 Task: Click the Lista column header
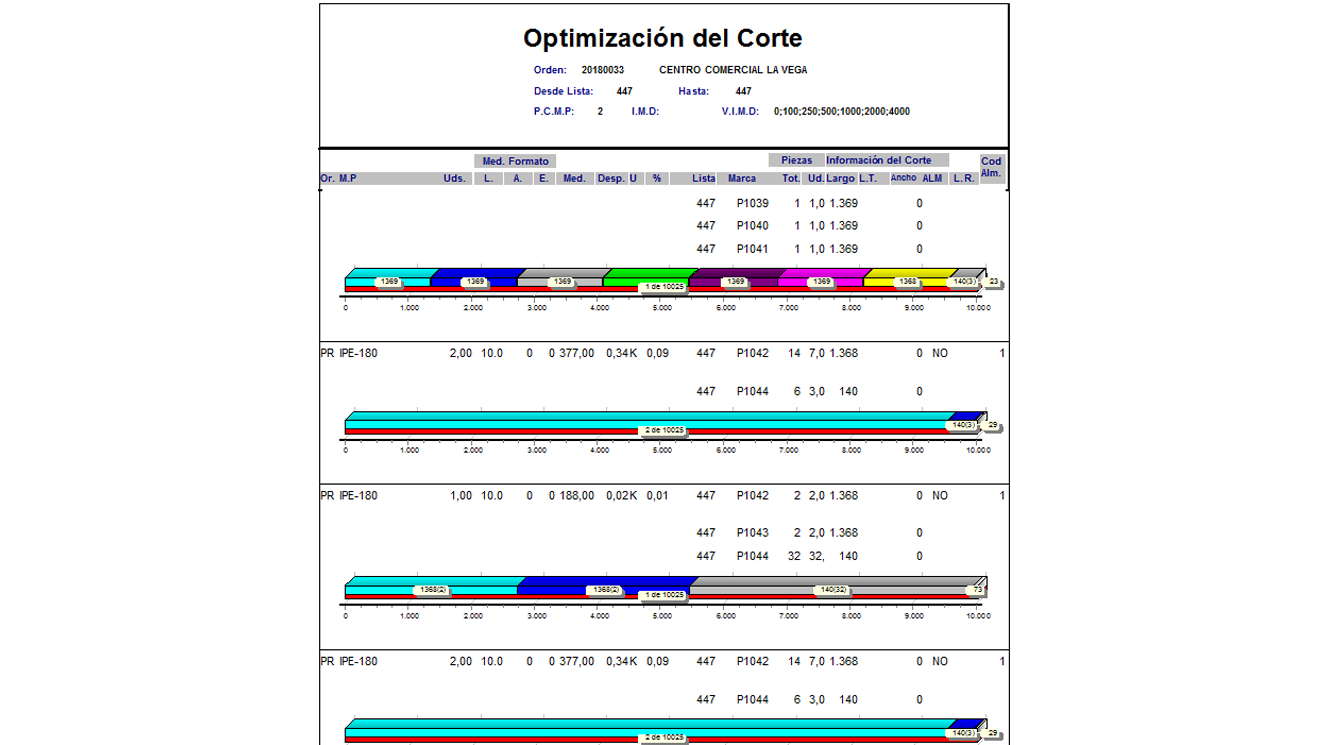point(704,178)
